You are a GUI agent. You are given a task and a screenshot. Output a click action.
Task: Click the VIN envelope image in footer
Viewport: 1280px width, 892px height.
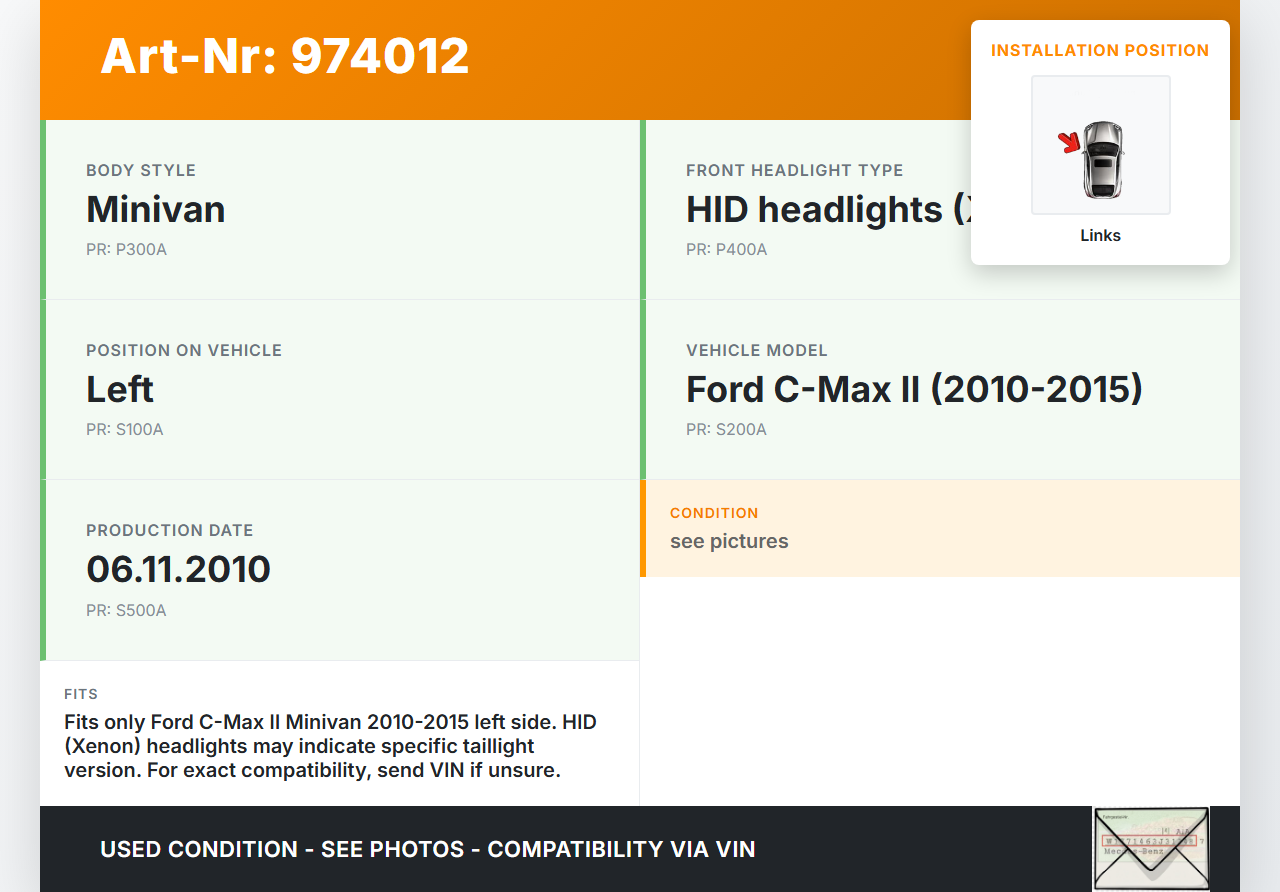pos(1151,848)
